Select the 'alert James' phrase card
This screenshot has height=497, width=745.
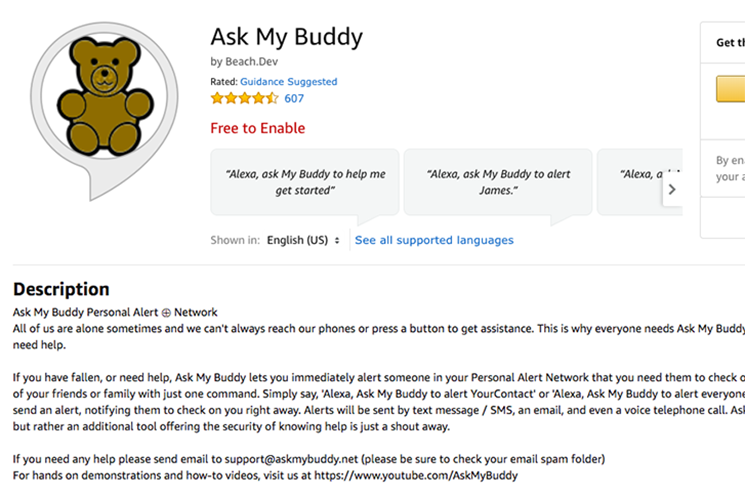coord(498,182)
